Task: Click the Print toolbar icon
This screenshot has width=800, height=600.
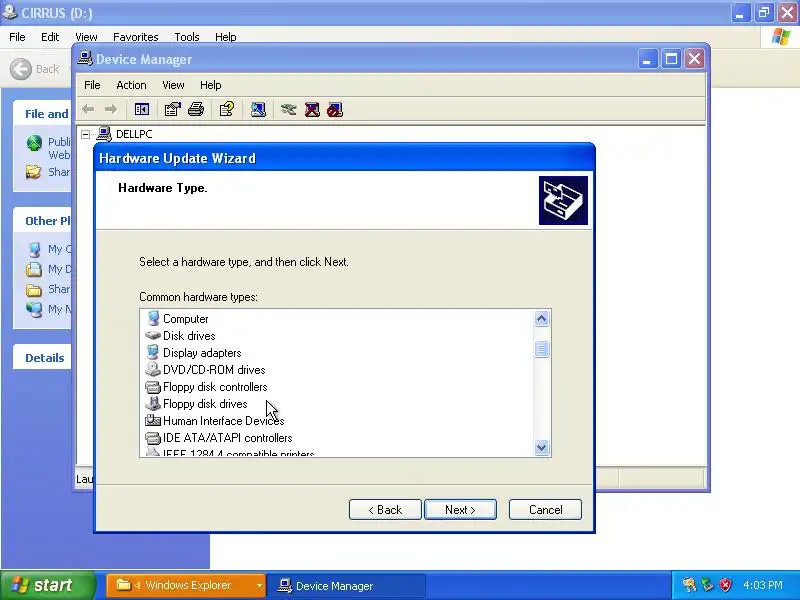Action: tap(196, 109)
